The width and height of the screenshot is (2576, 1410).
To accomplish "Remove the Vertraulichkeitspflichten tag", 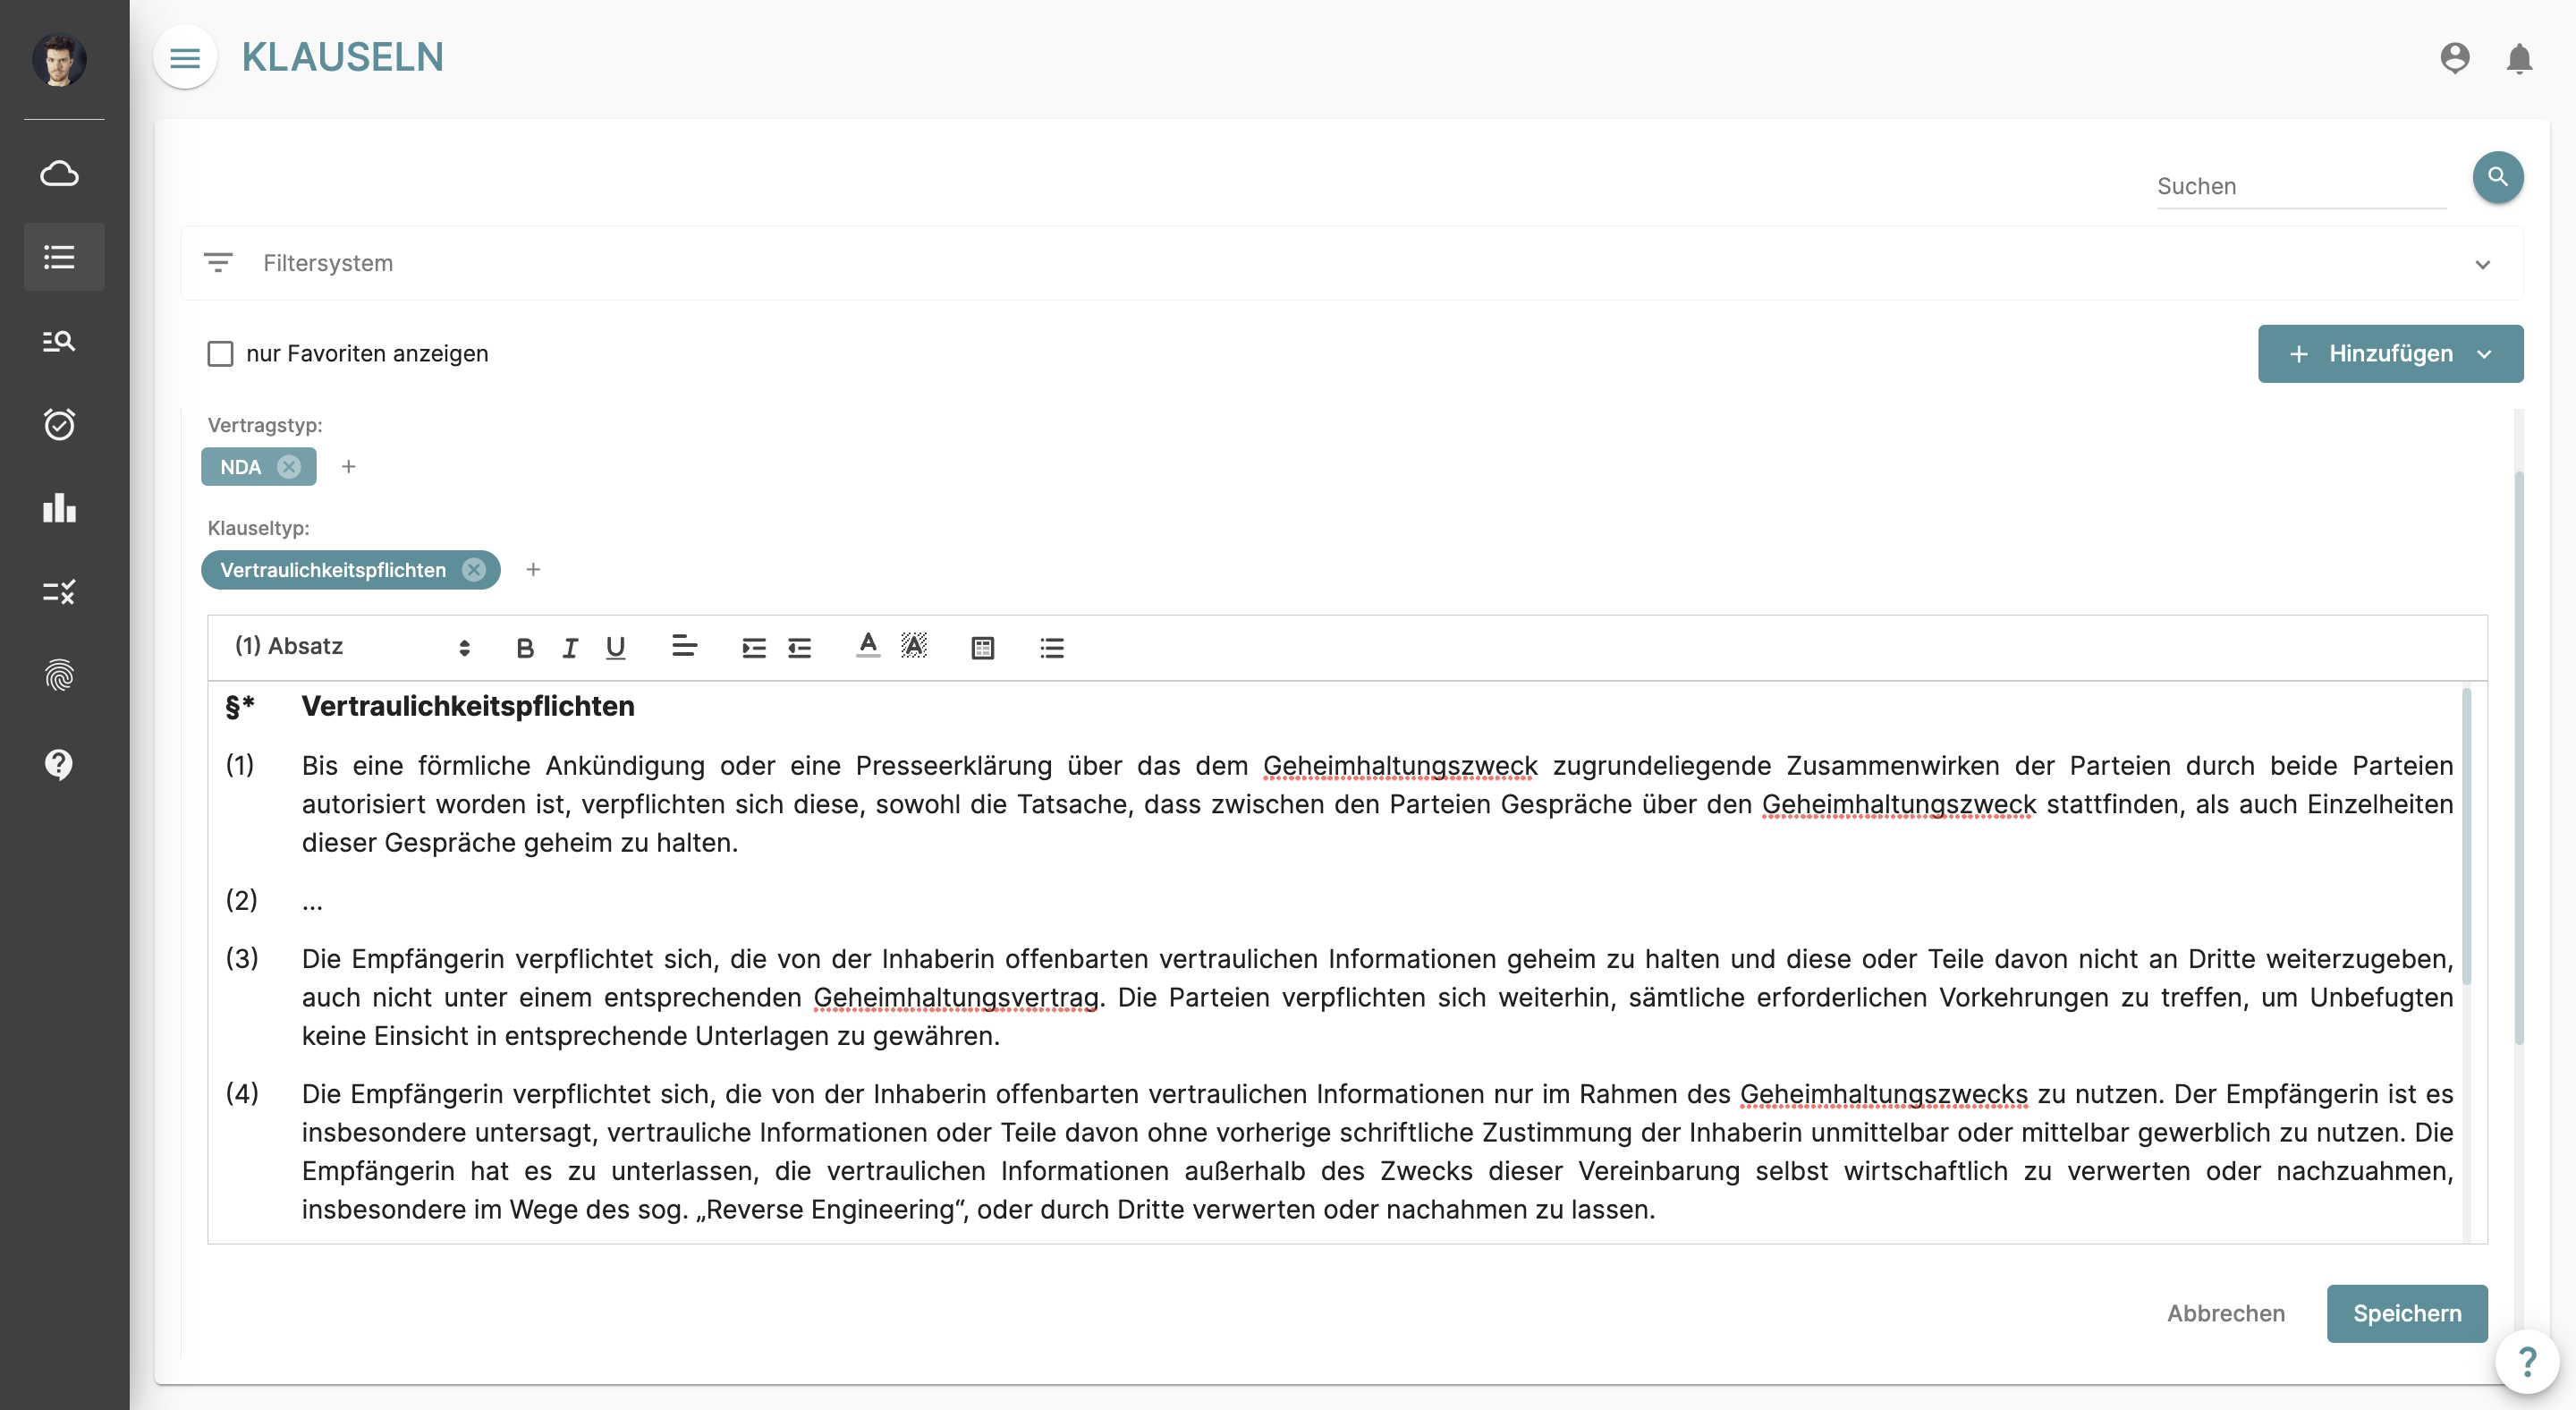I will (x=474, y=570).
